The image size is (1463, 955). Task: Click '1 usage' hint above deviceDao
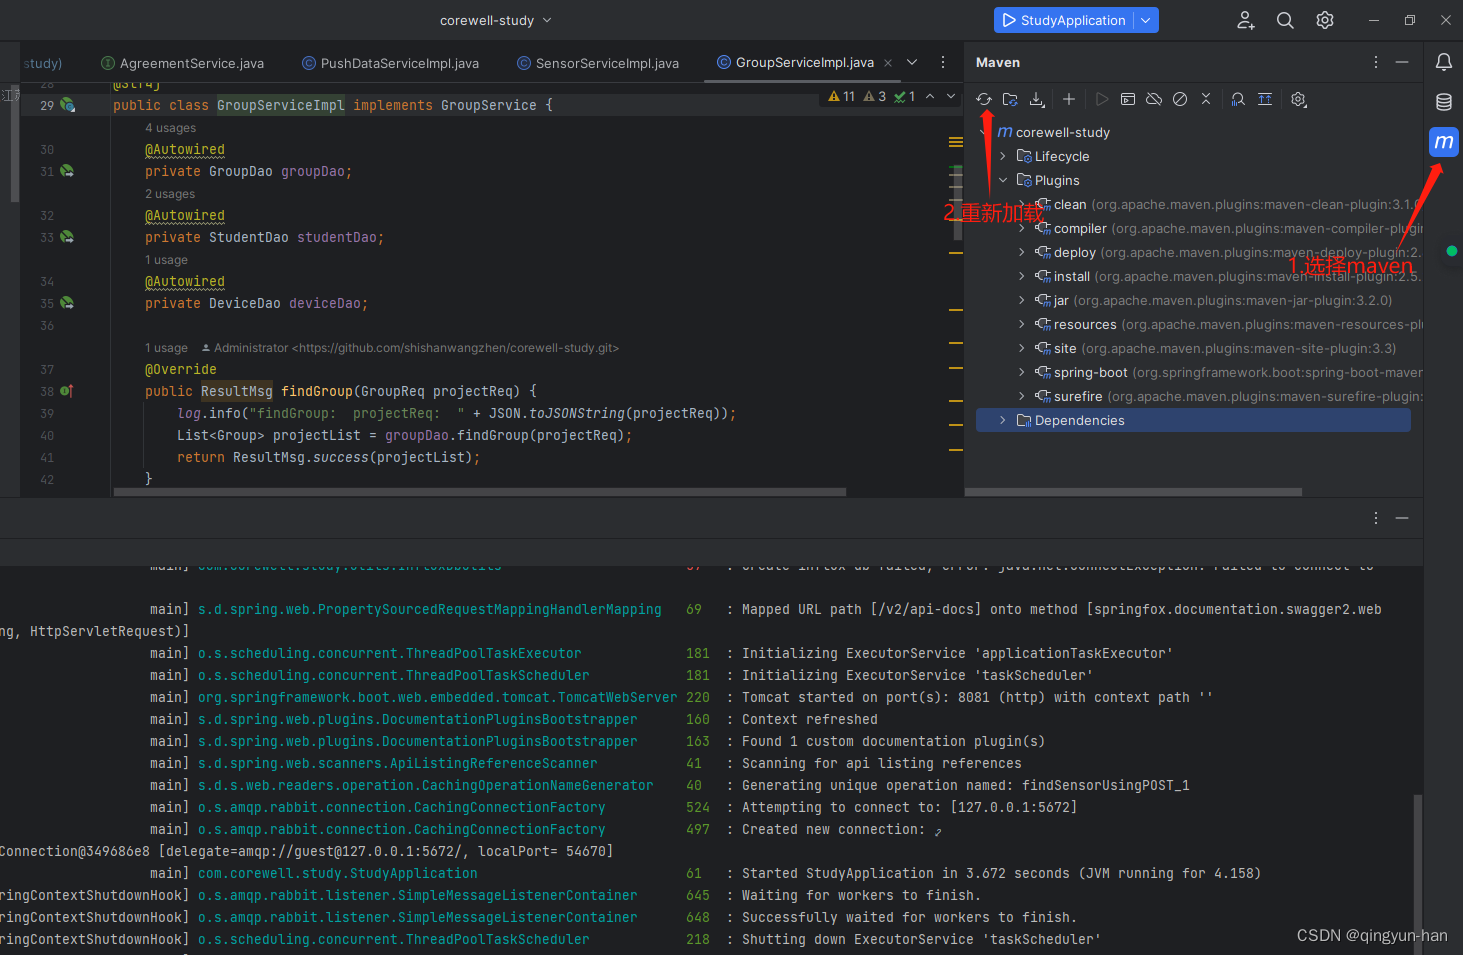[166, 260]
